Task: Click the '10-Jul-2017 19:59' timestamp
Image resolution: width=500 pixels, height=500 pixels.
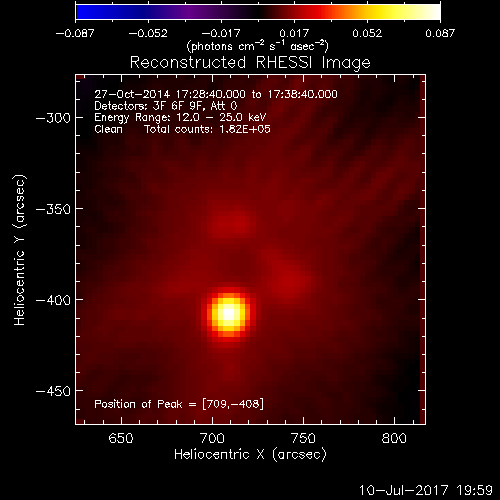Action: pos(426,490)
